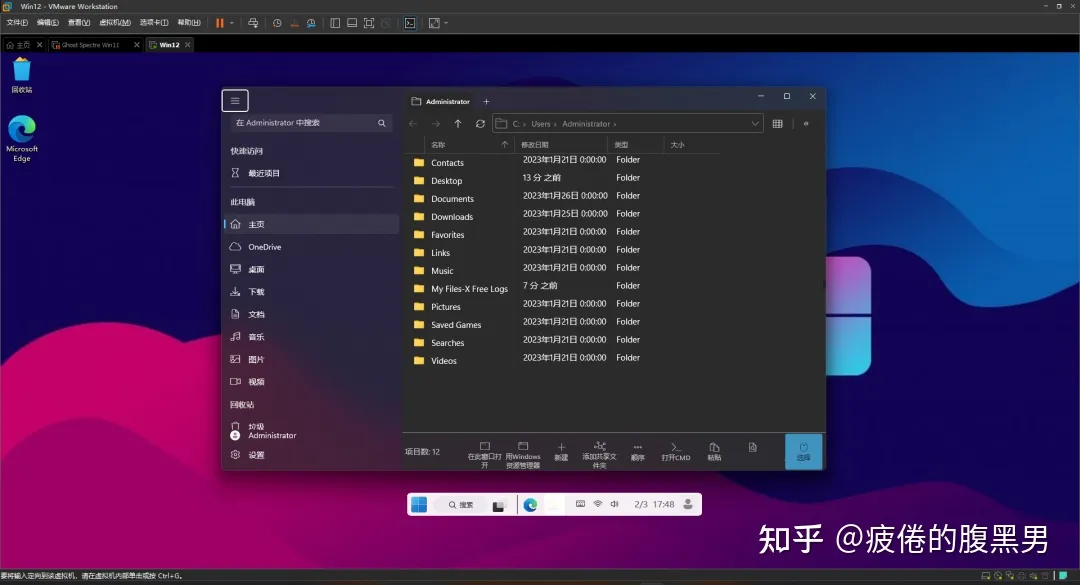Take a VM snapshot
Viewport: 1080px width, 585px height.
click(277, 23)
